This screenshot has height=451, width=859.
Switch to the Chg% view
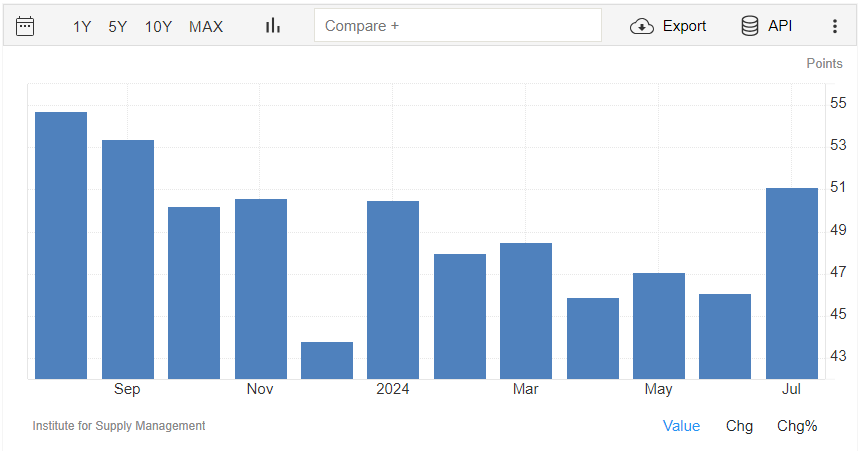pos(797,426)
